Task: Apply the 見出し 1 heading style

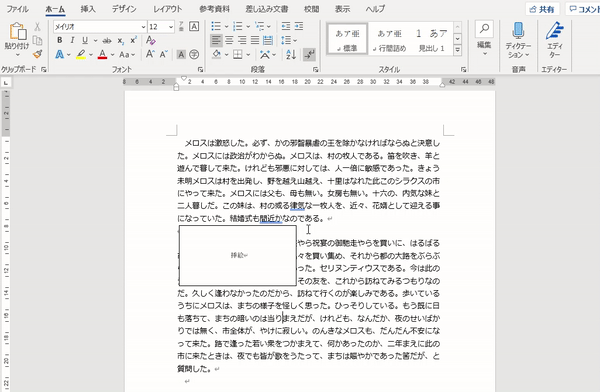Action: pyautogui.click(x=431, y=38)
